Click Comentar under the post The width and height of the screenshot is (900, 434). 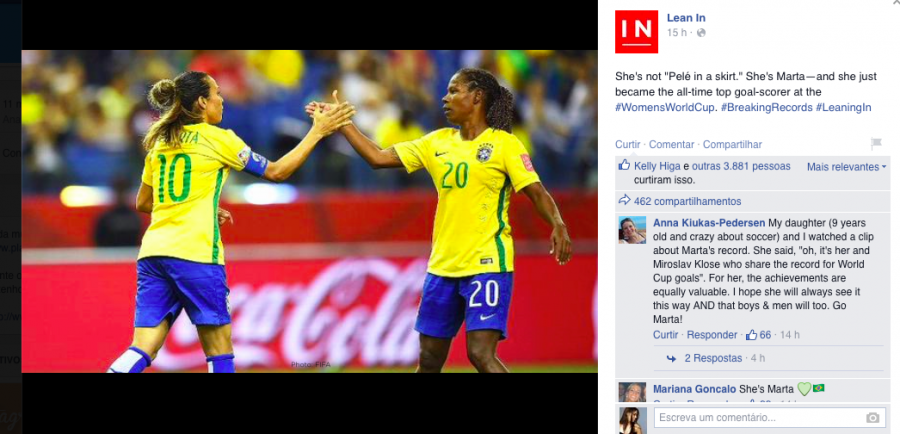672,145
